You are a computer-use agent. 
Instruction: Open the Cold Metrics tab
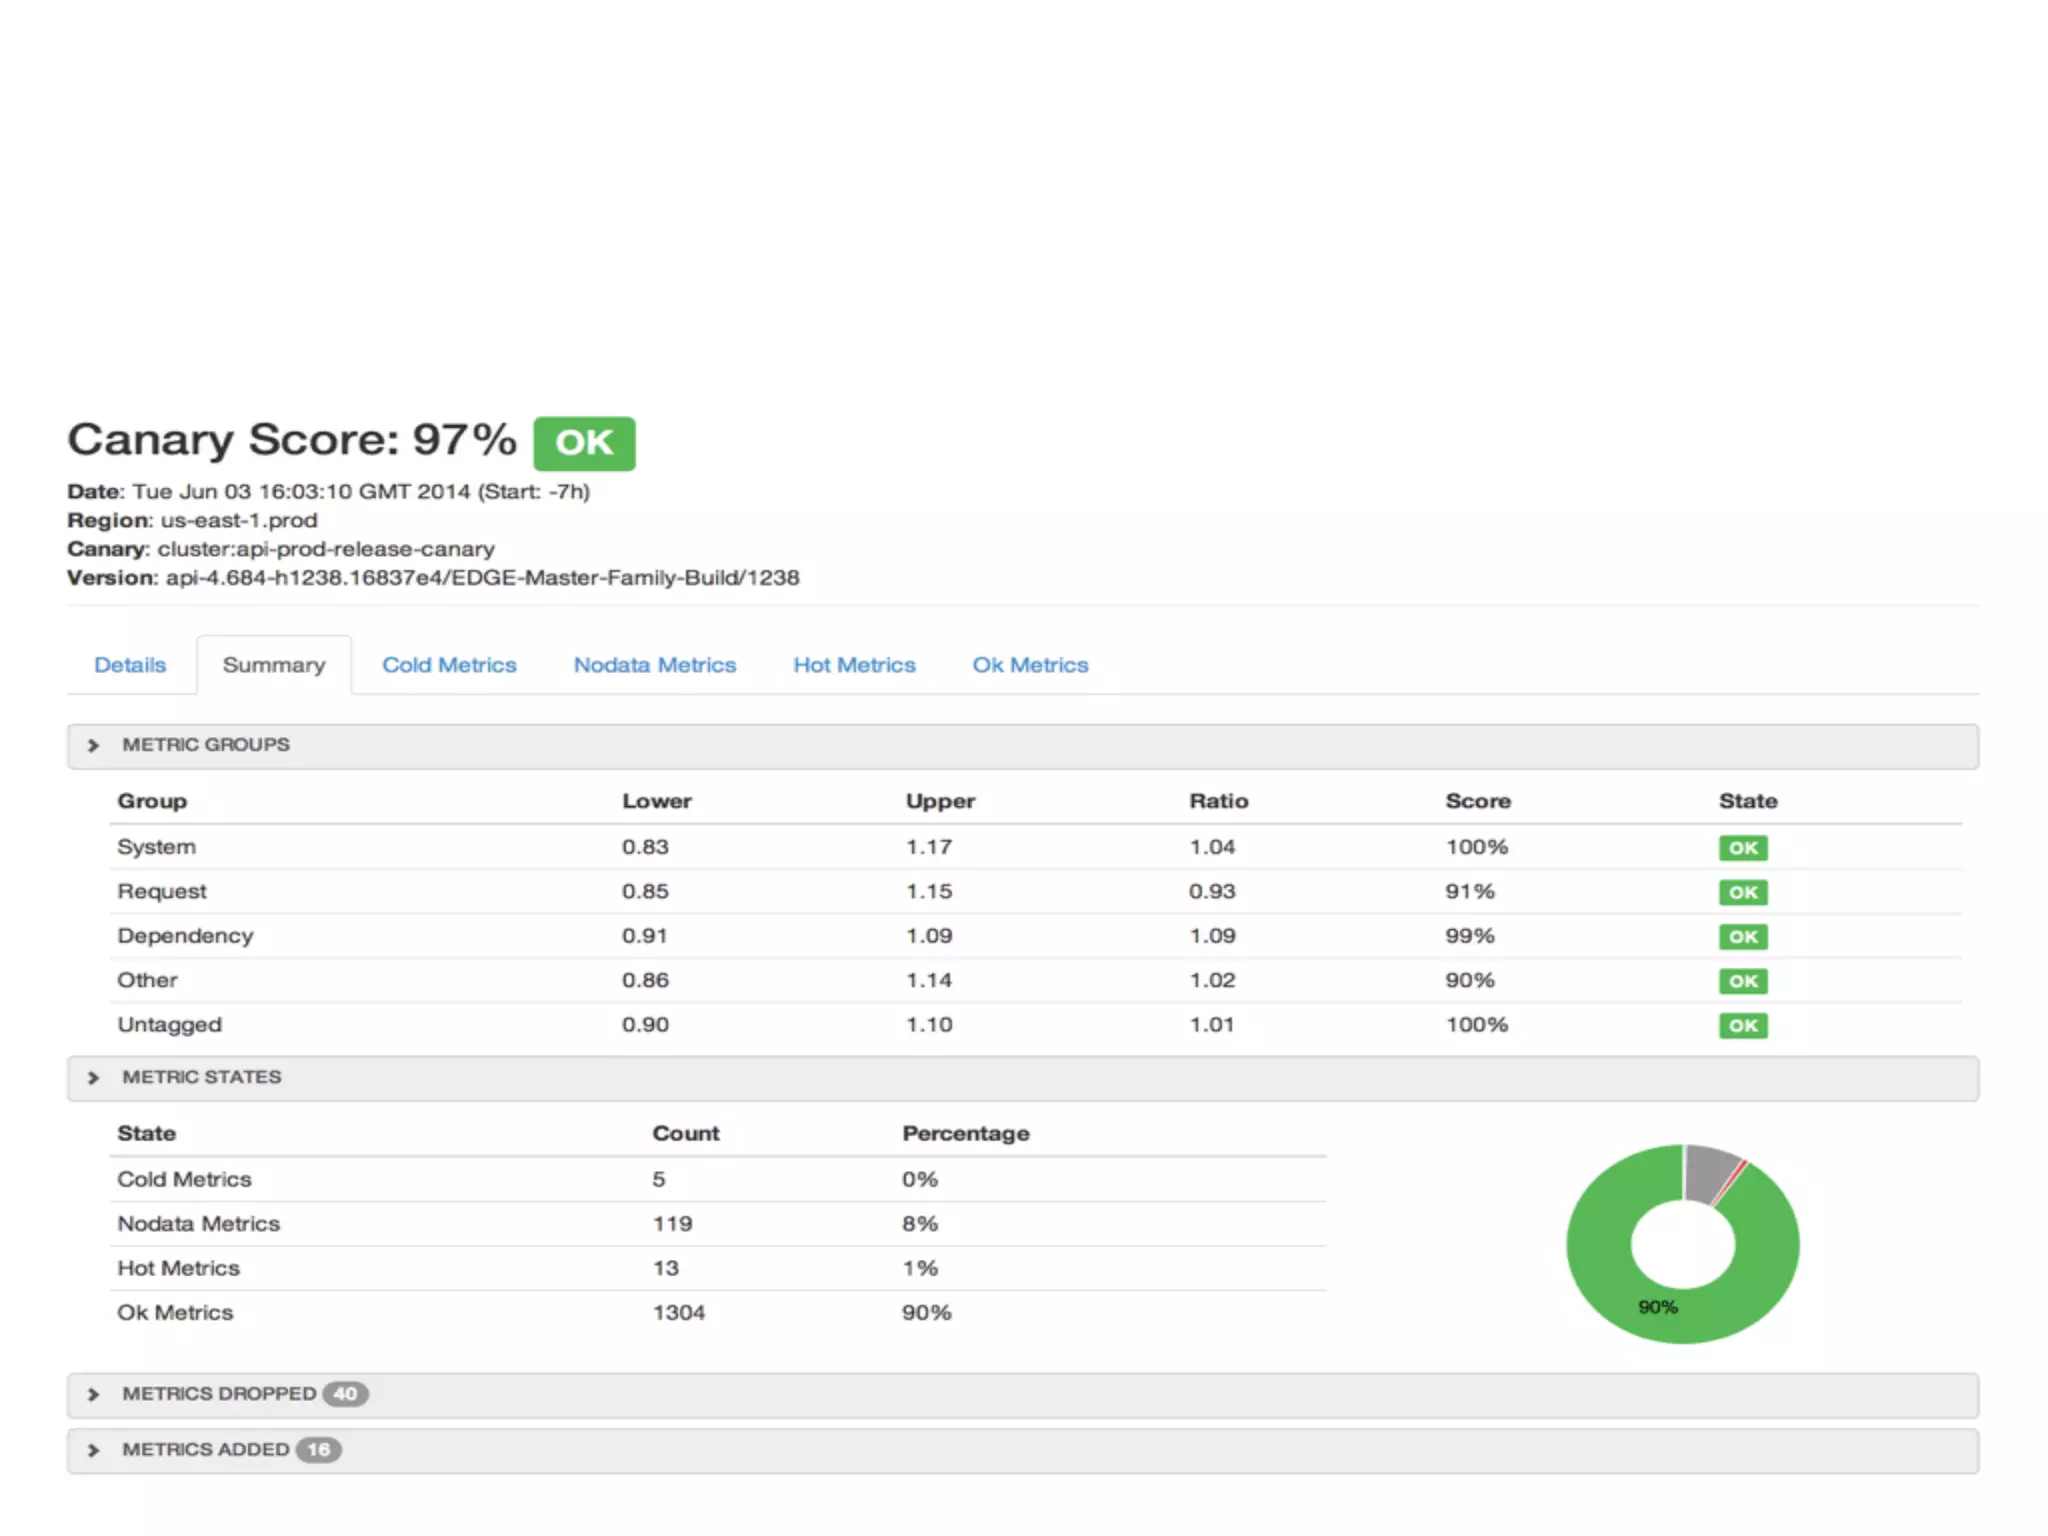pyautogui.click(x=449, y=665)
